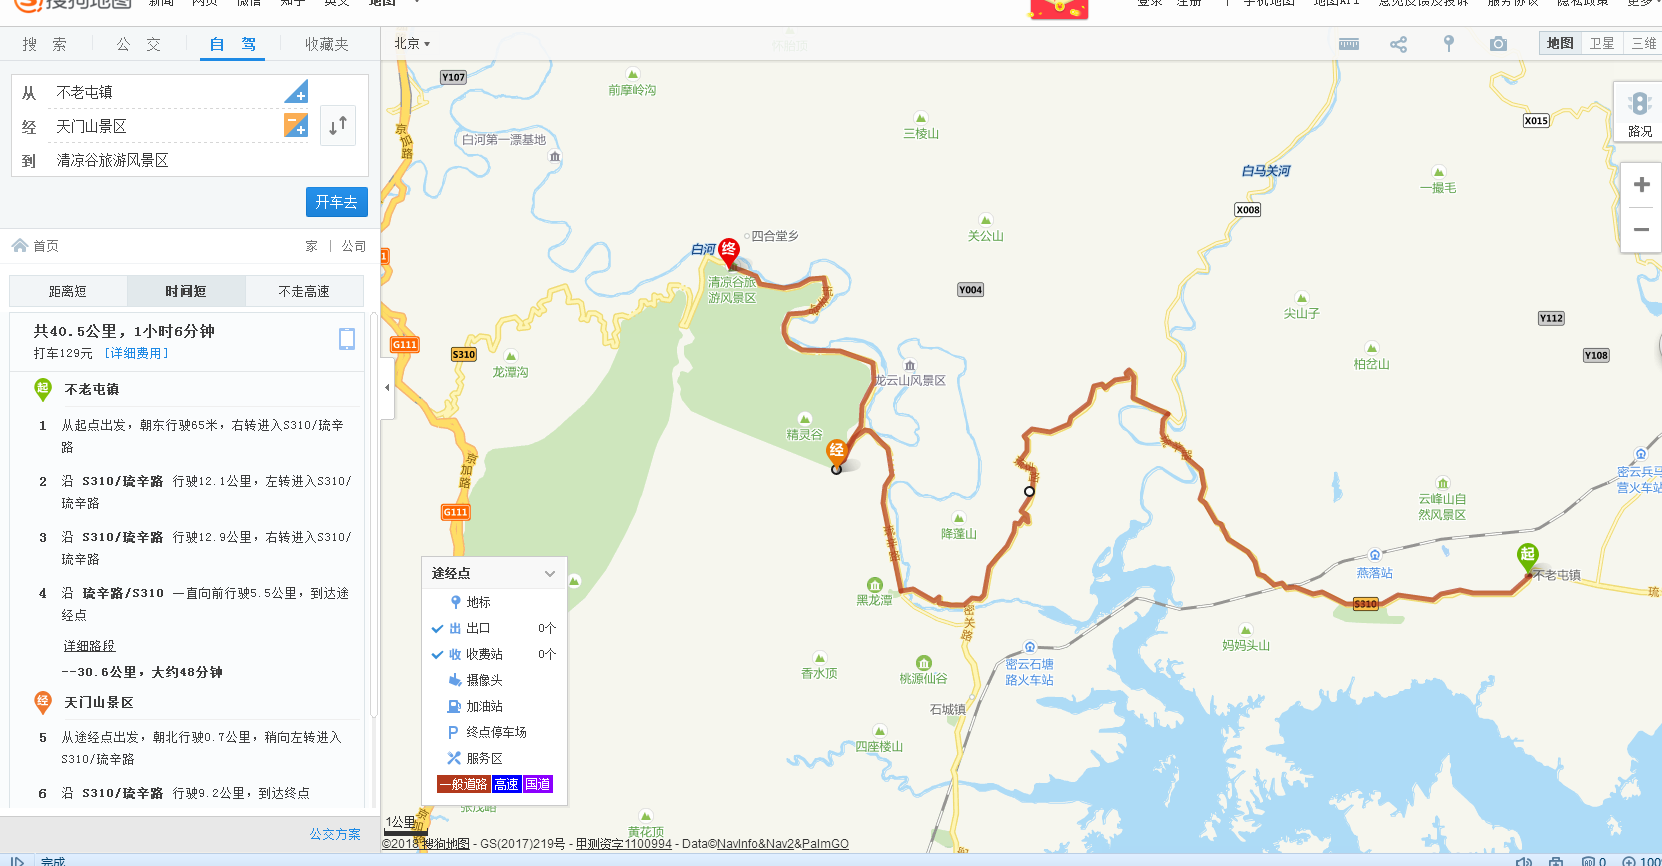Click the 开车去 button
Screen dimensions: 1662x866
337,202
